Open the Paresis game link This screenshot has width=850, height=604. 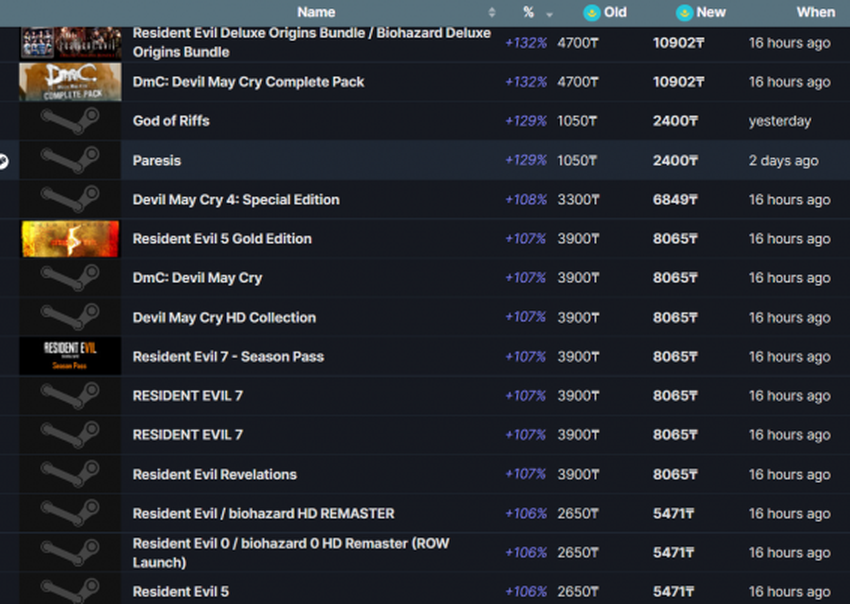(x=157, y=160)
